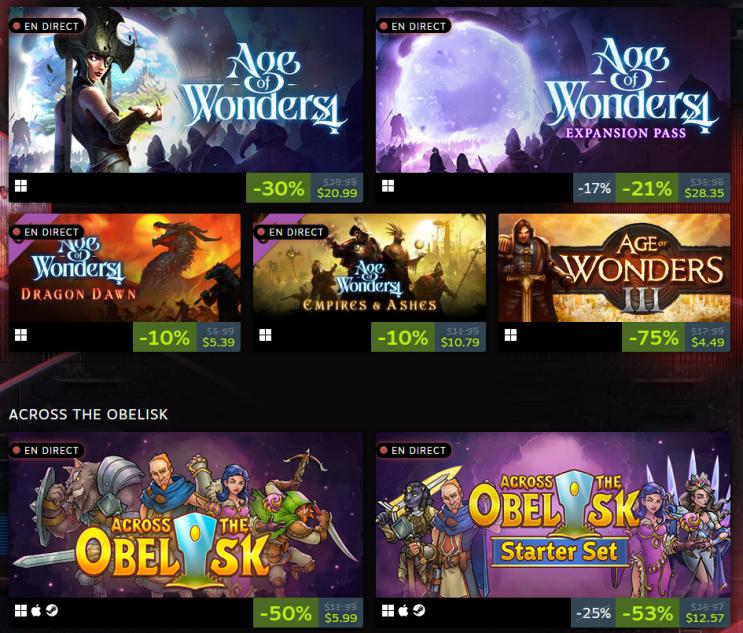Image resolution: width=743 pixels, height=633 pixels.
Task: Click SteamOS icon under Obelisk Starter Set
Action: click(419, 611)
